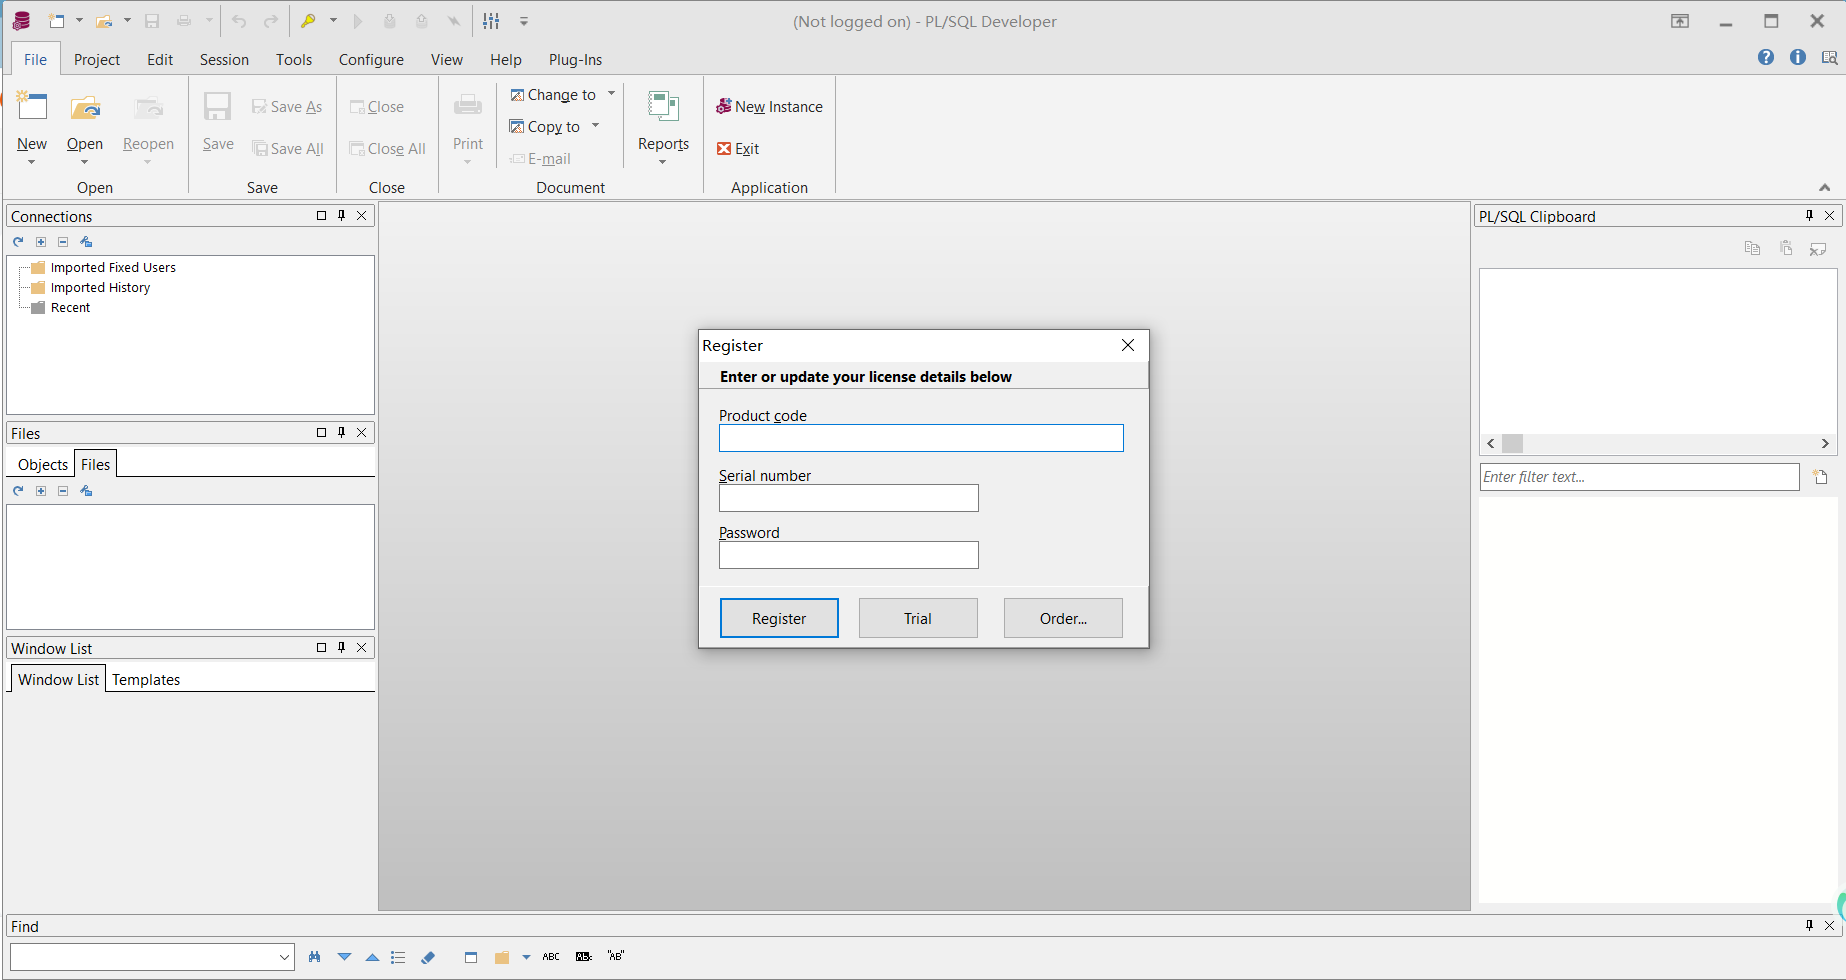
Task: Expand the Change to dropdown arrow
Action: click(x=611, y=94)
